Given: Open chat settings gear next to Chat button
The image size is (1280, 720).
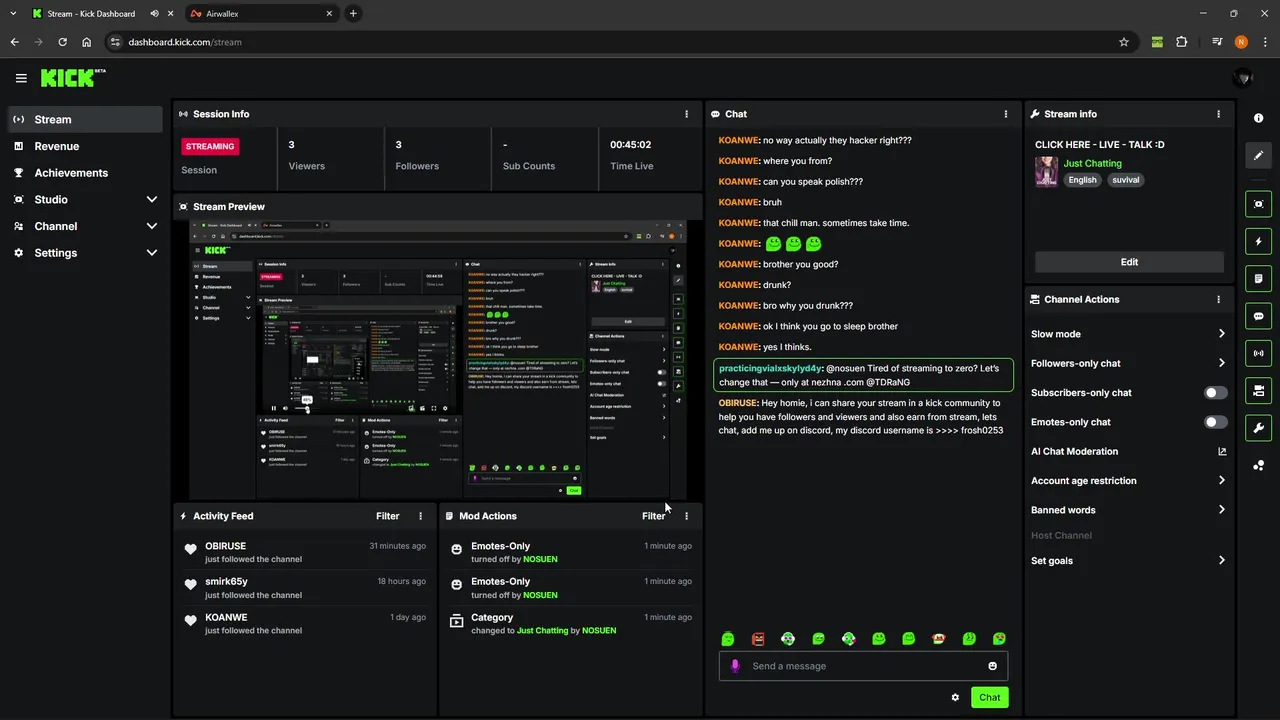Looking at the screenshot, I should [x=955, y=697].
